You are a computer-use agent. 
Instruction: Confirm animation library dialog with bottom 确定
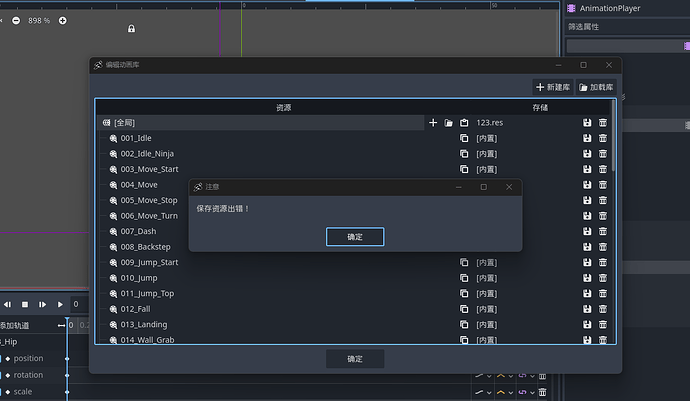[x=355, y=358]
